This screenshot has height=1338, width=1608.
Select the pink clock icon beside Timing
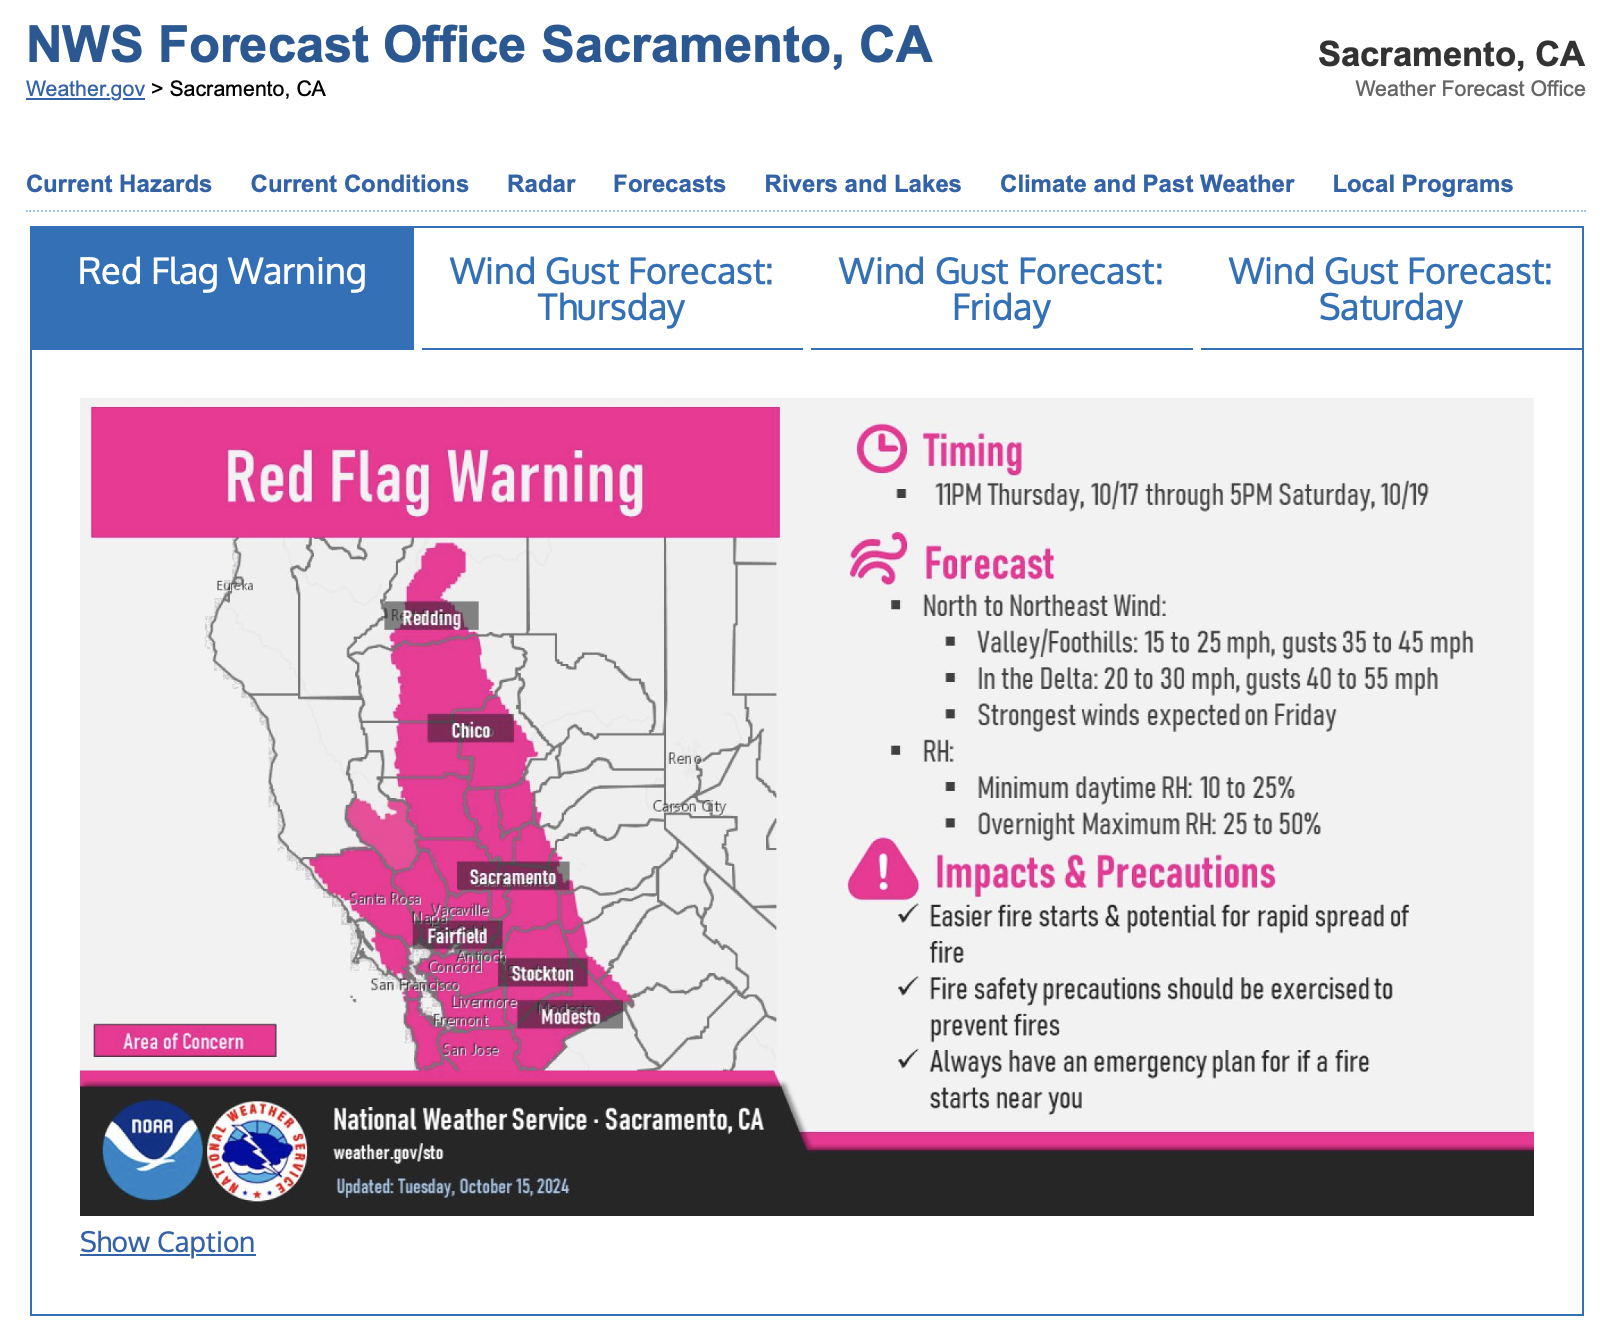click(882, 450)
